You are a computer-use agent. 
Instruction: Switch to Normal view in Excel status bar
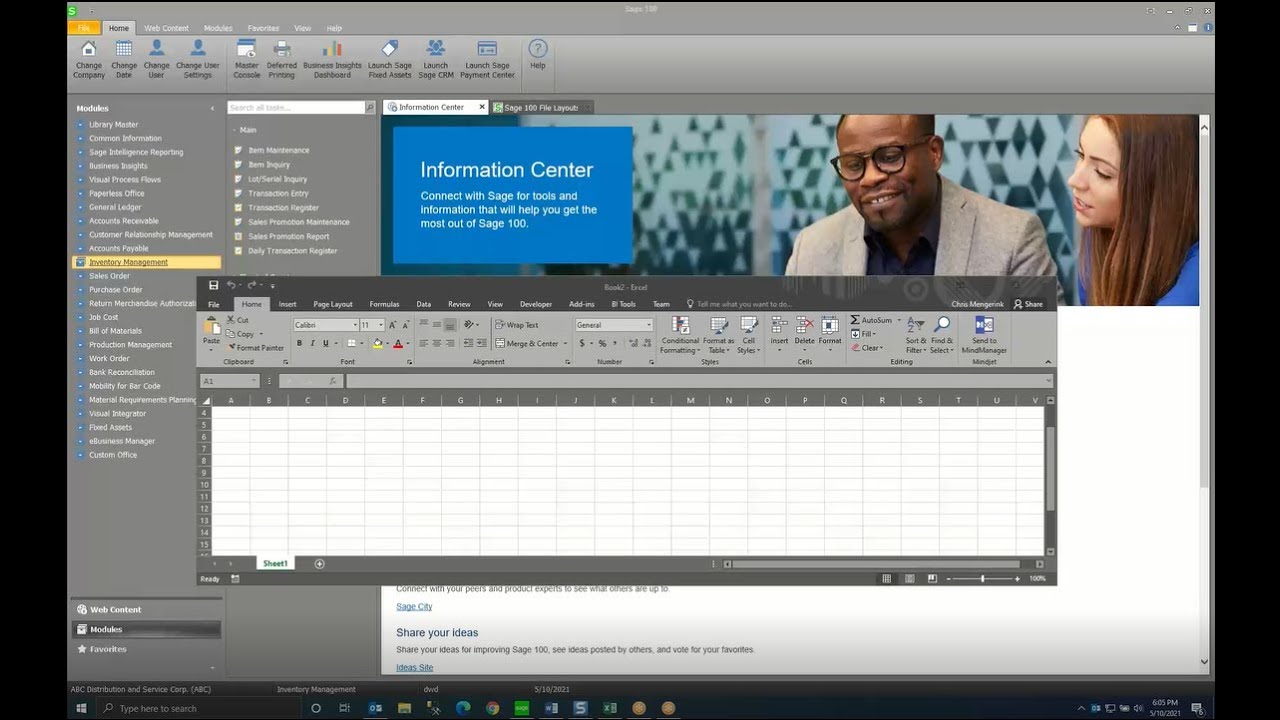(886, 579)
